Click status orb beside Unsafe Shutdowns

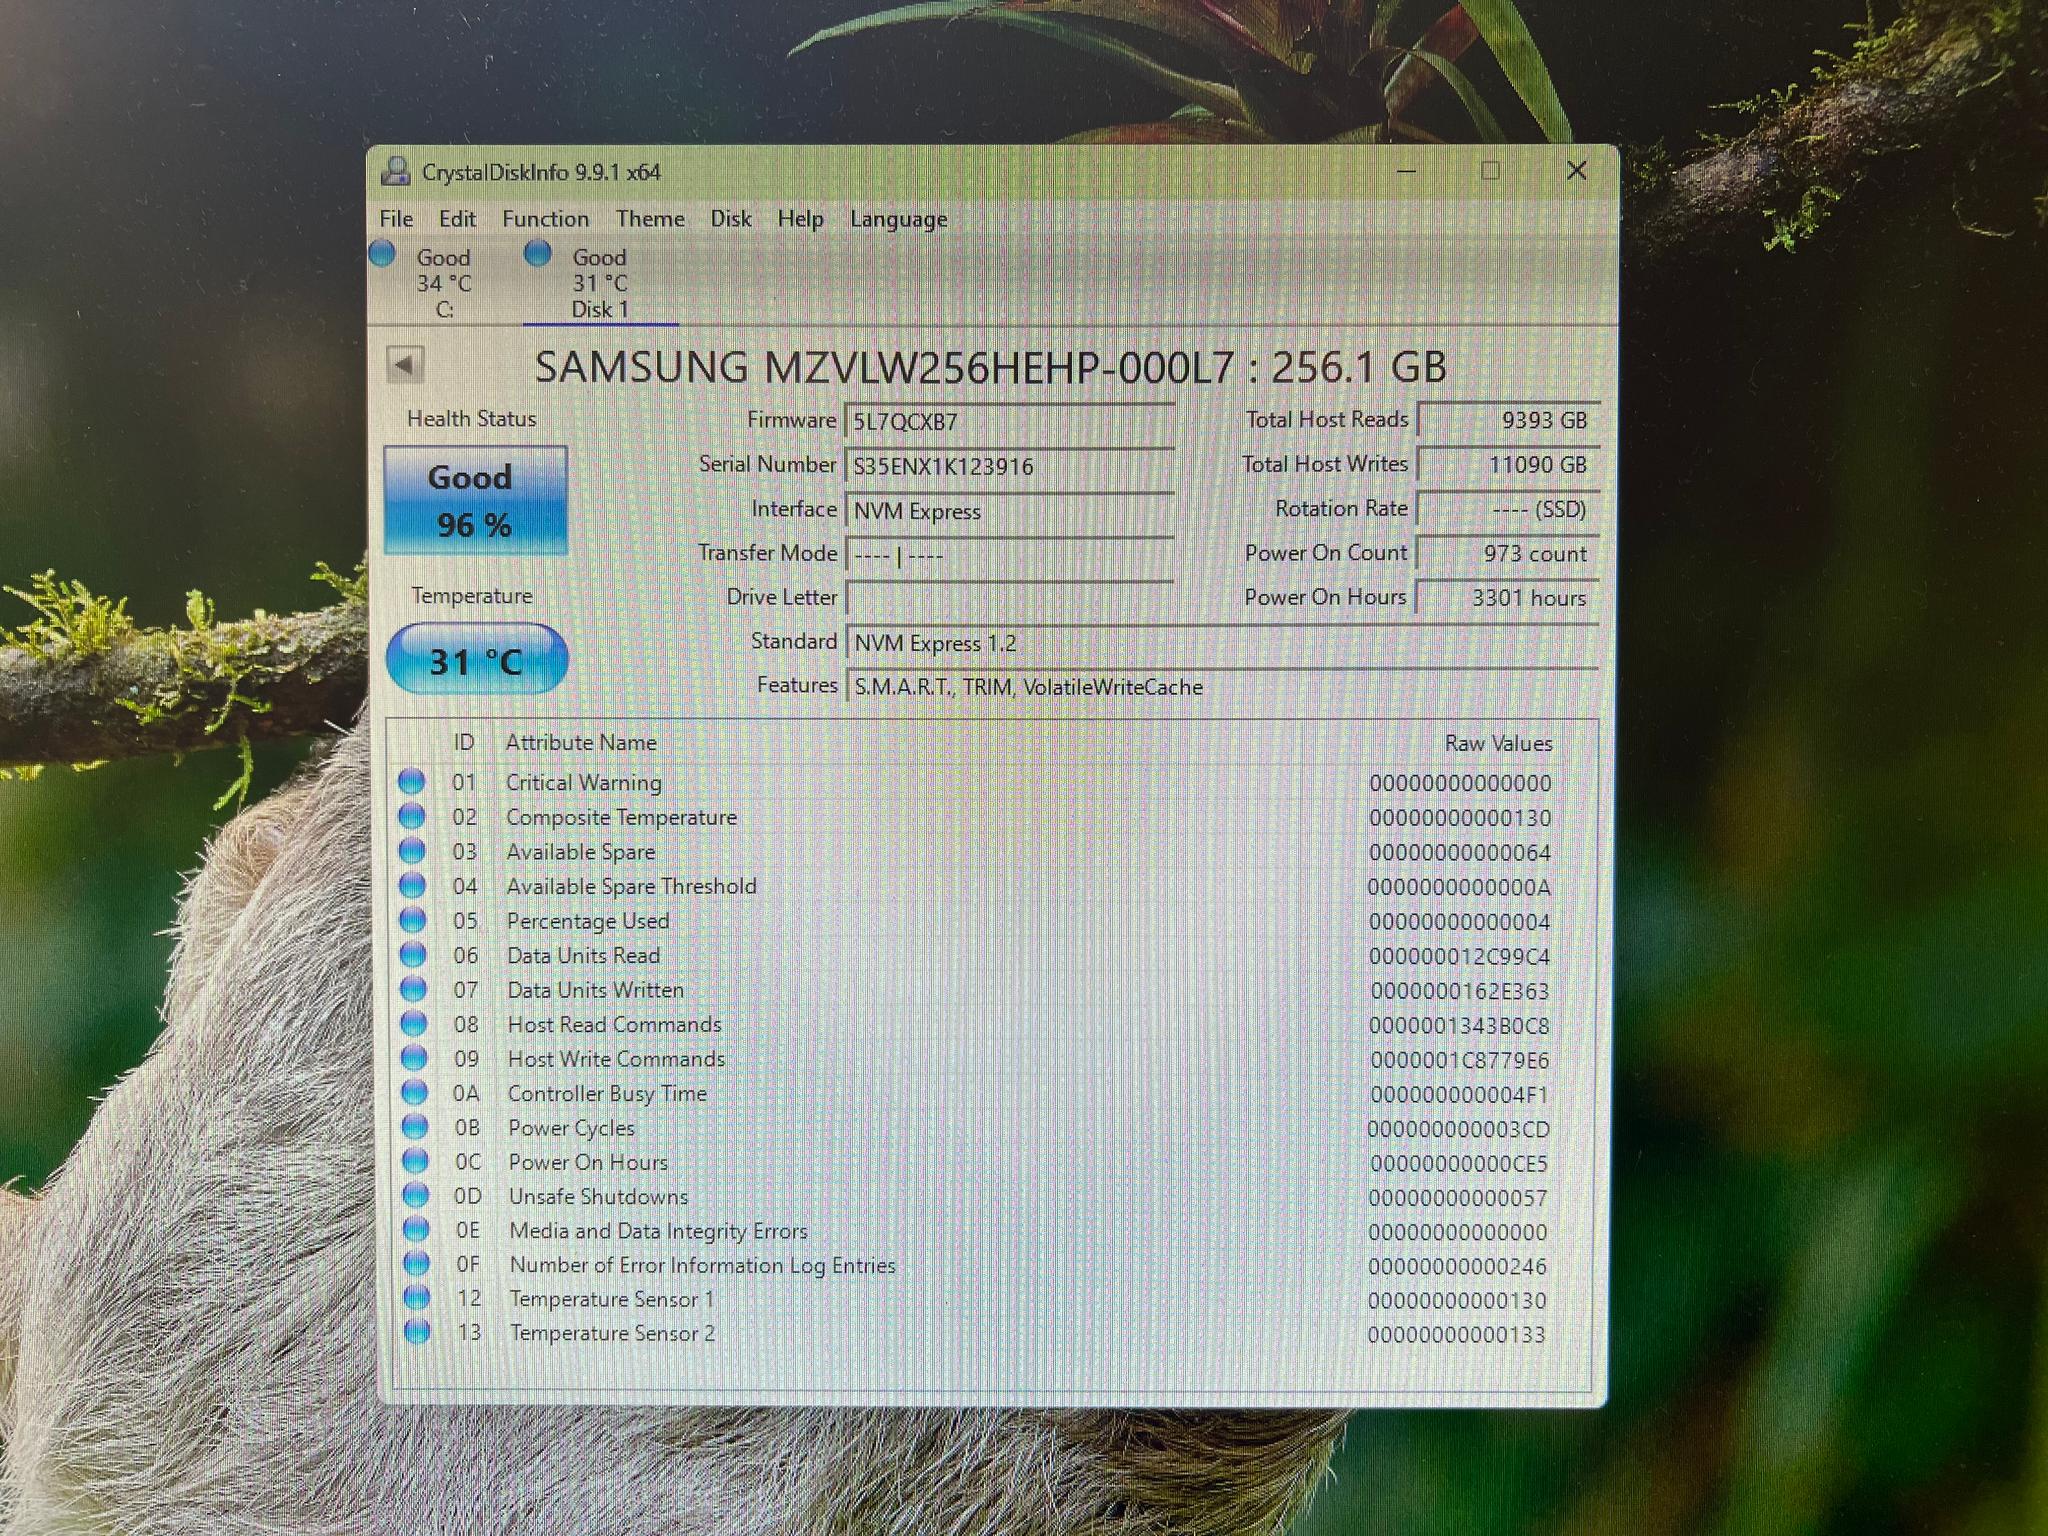416,1195
